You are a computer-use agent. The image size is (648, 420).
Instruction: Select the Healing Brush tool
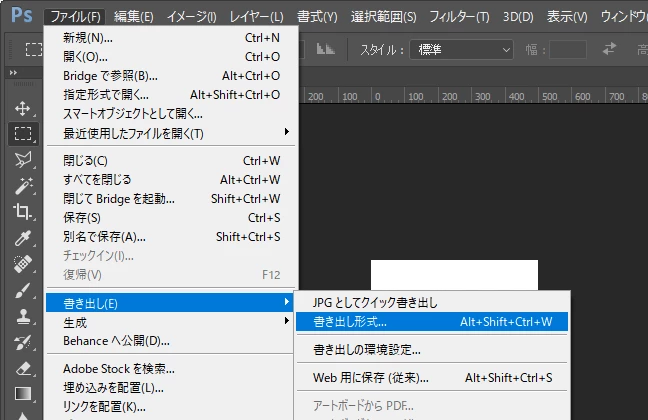[x=23, y=264]
